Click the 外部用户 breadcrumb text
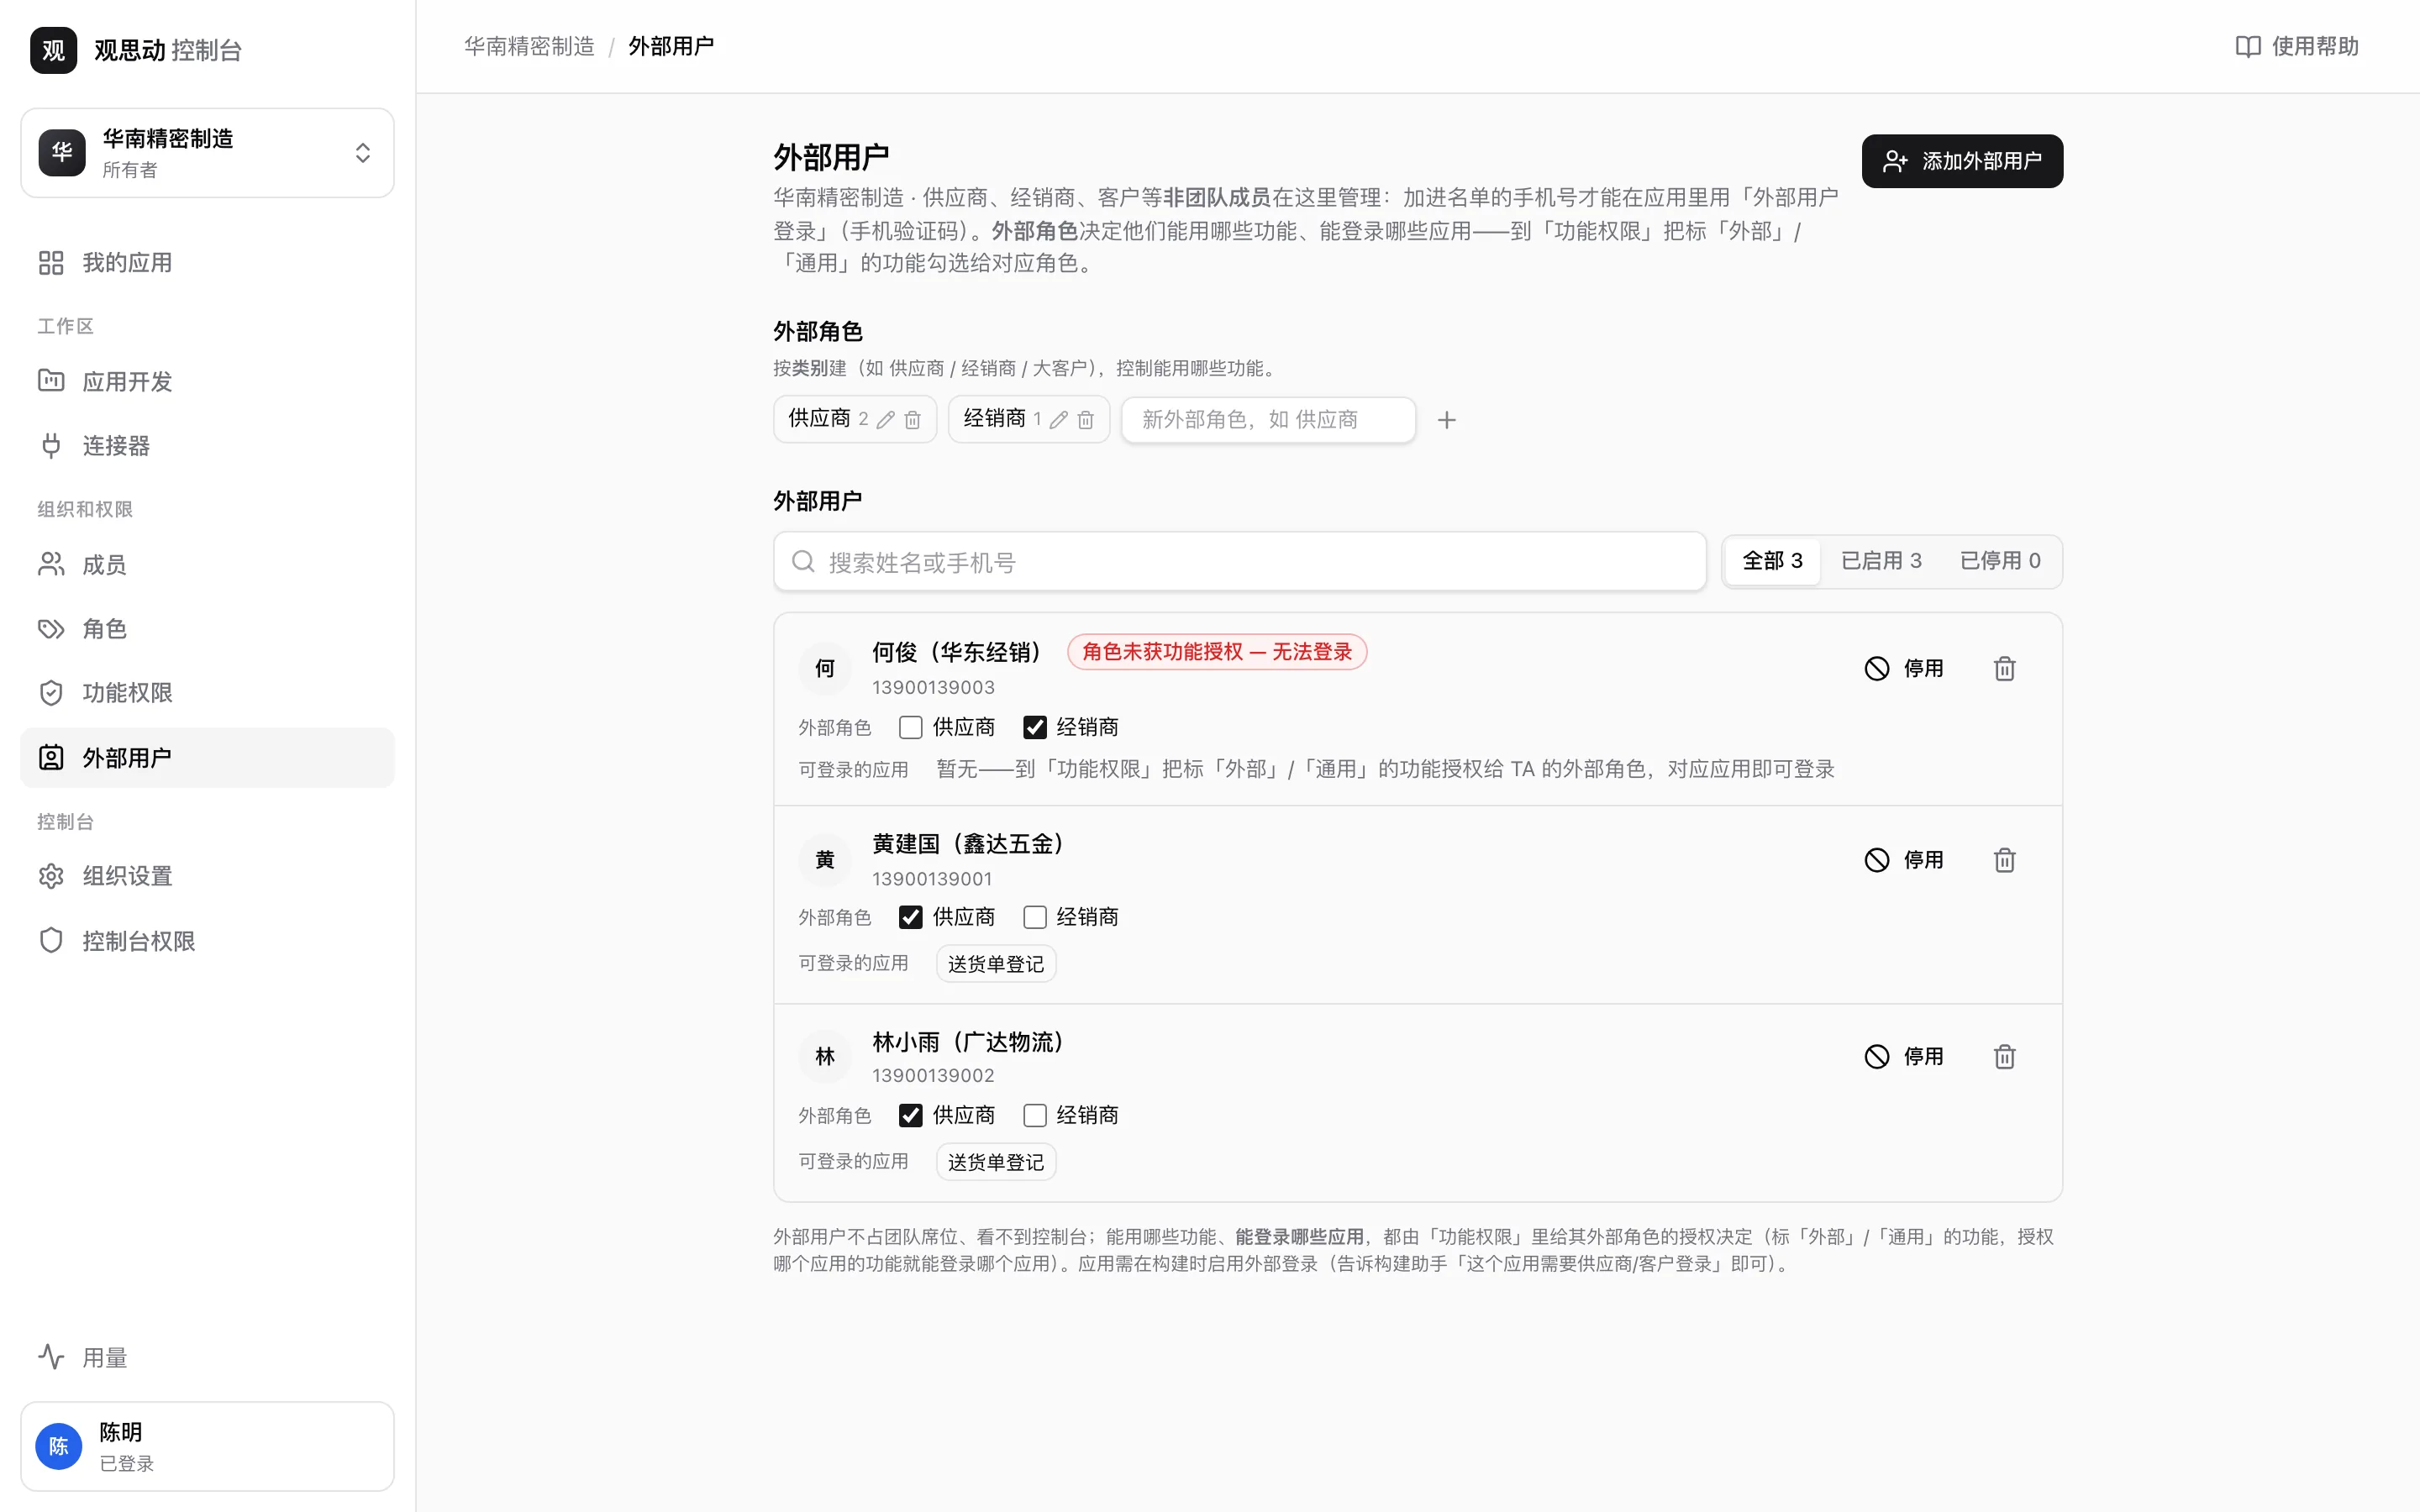The width and height of the screenshot is (2420, 1512). pyautogui.click(x=671, y=46)
